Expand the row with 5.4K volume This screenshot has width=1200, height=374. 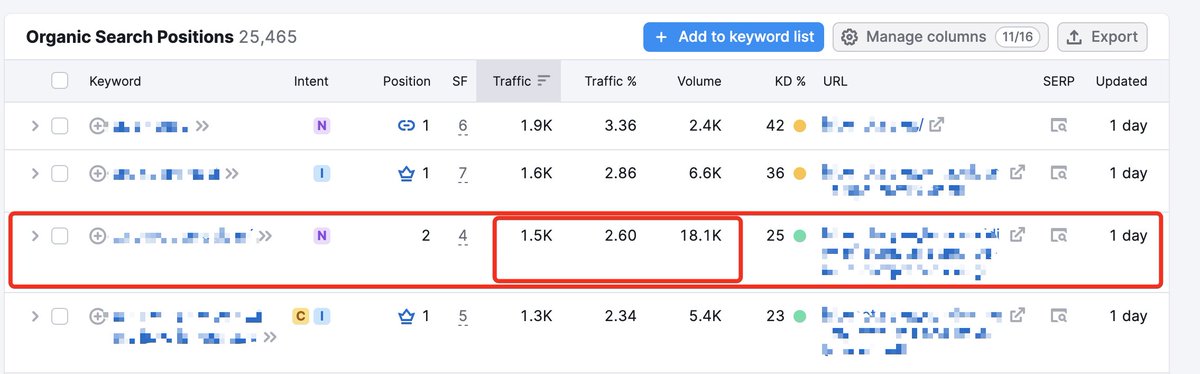tap(34, 316)
